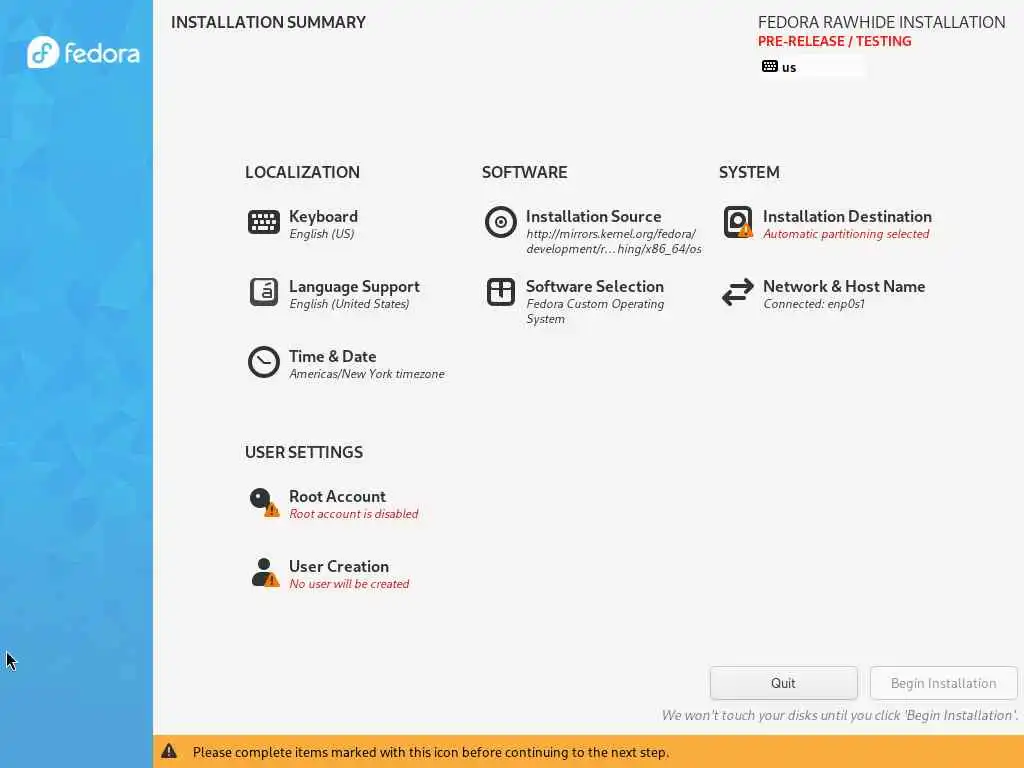1024x768 pixels.
Task: Click 'Fedora Custom Operating System' text
Action: click(x=595, y=311)
